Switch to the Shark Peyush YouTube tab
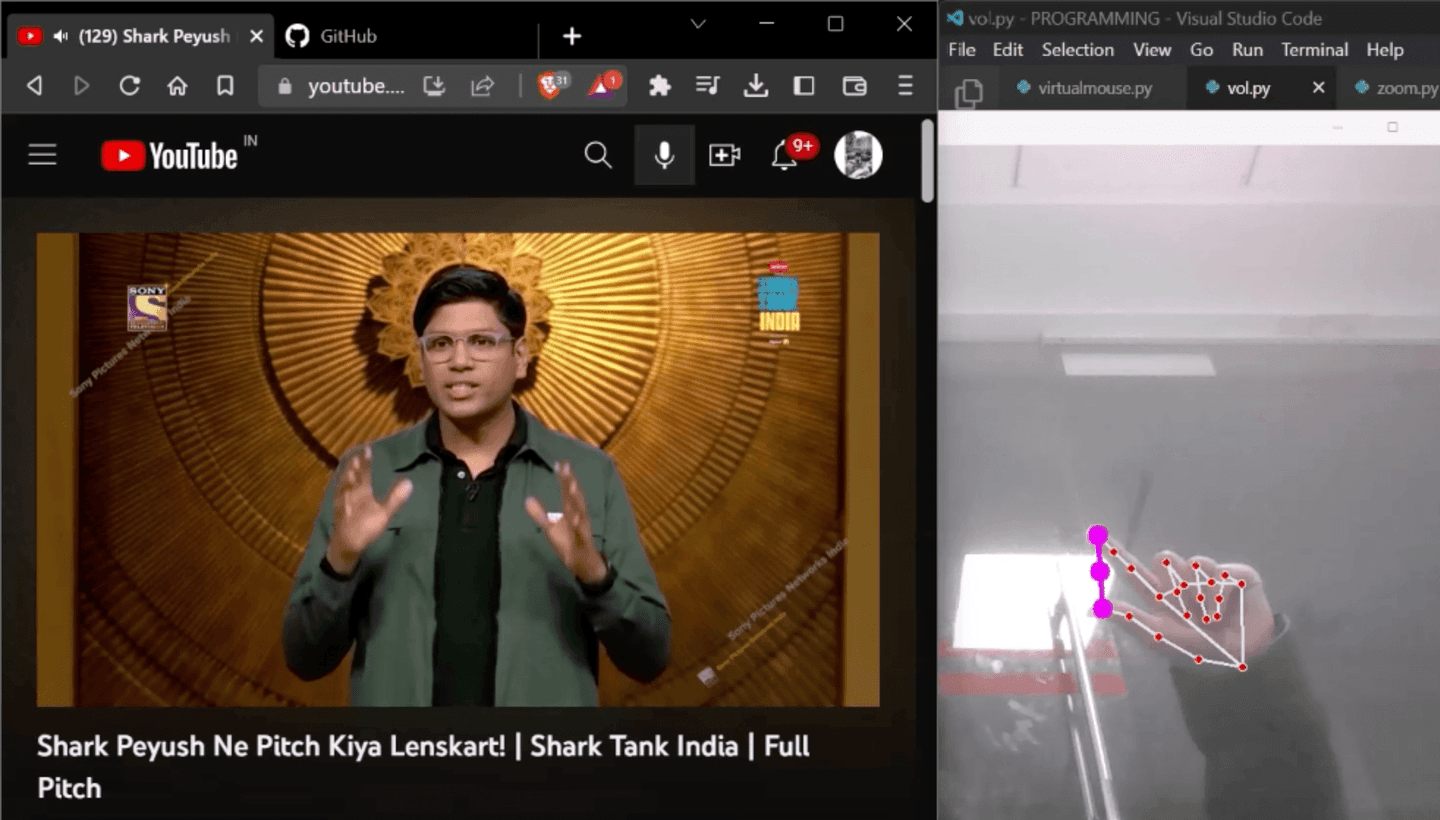The height and width of the screenshot is (820, 1440). tap(141, 37)
